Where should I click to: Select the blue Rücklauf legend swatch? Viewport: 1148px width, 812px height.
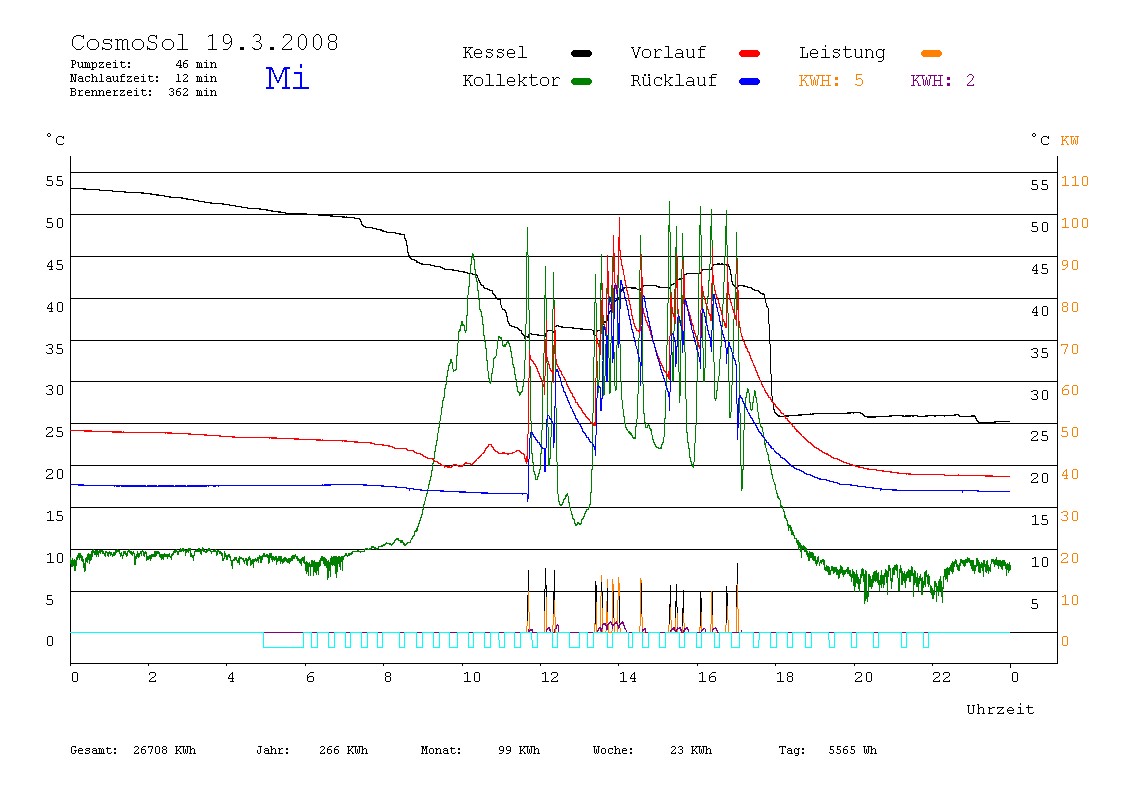tap(749, 81)
